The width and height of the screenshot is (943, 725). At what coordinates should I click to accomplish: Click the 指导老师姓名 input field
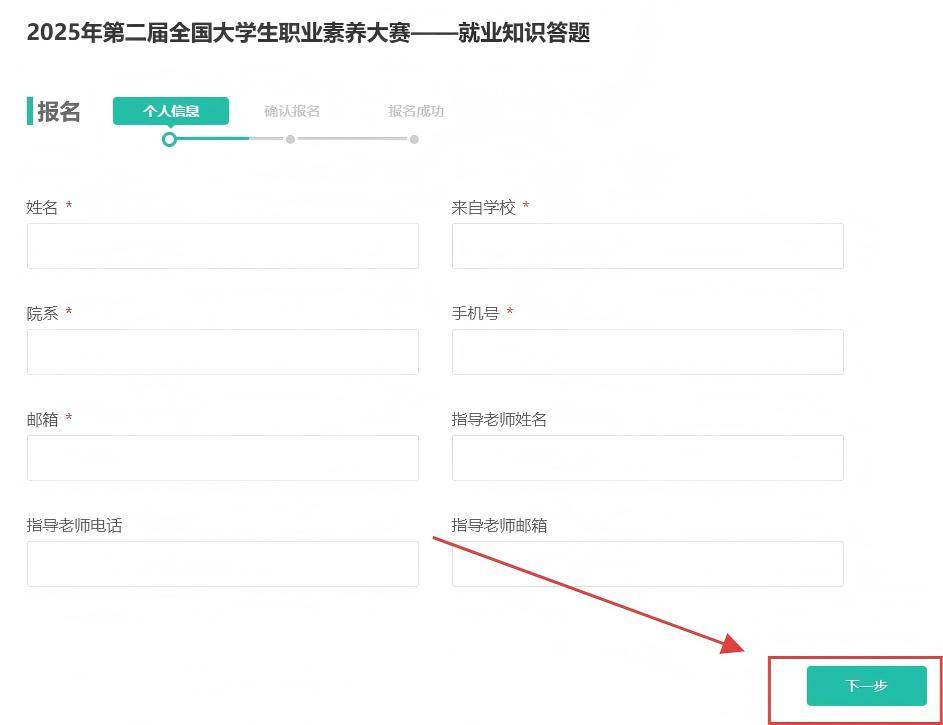coord(647,458)
